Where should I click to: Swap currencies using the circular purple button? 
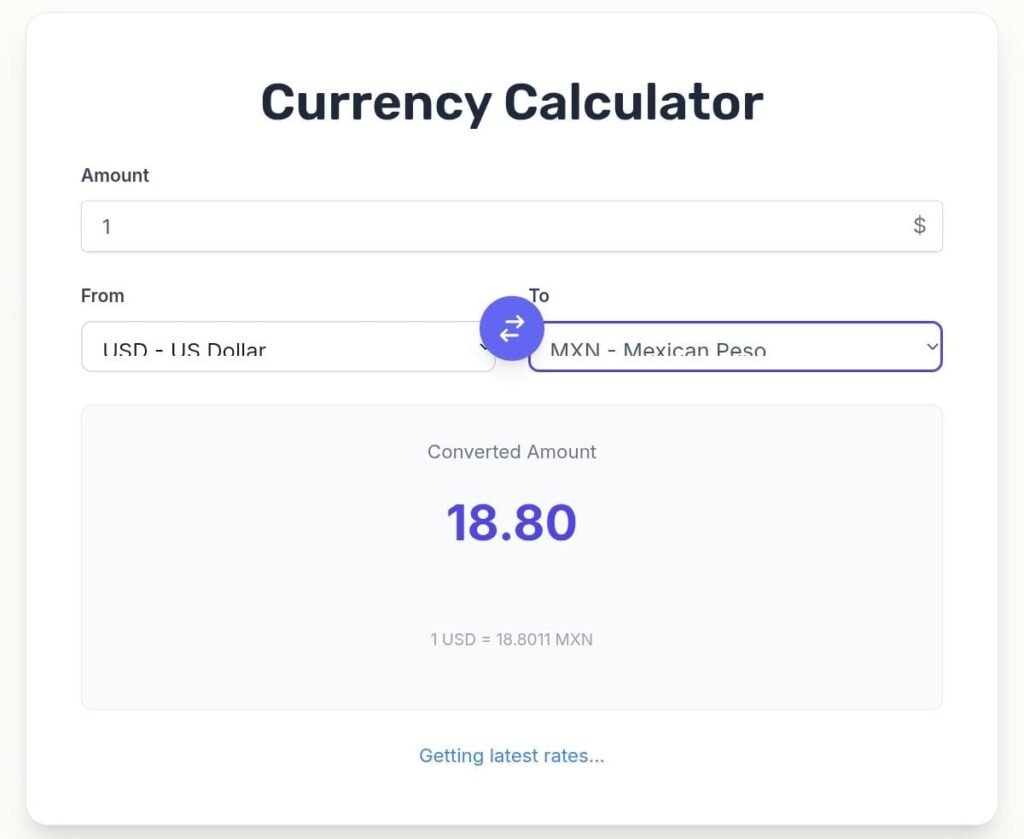tap(512, 327)
